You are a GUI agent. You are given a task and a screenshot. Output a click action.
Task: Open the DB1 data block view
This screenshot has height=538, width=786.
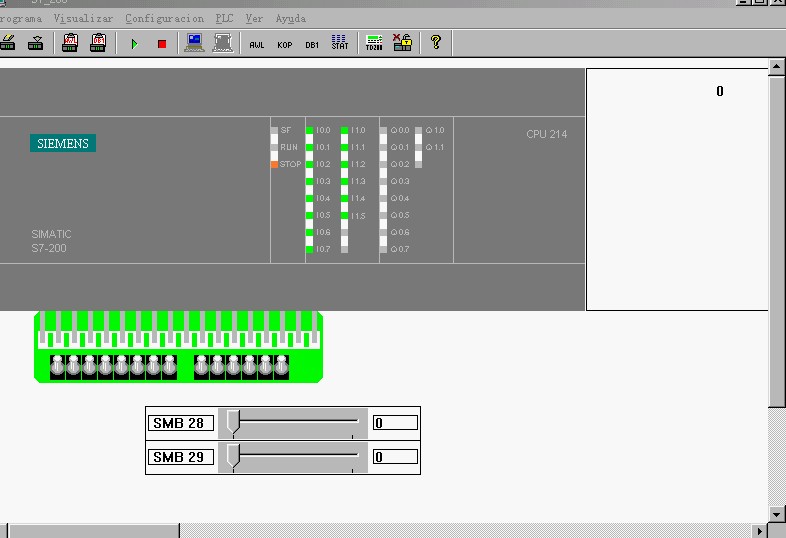(x=312, y=45)
